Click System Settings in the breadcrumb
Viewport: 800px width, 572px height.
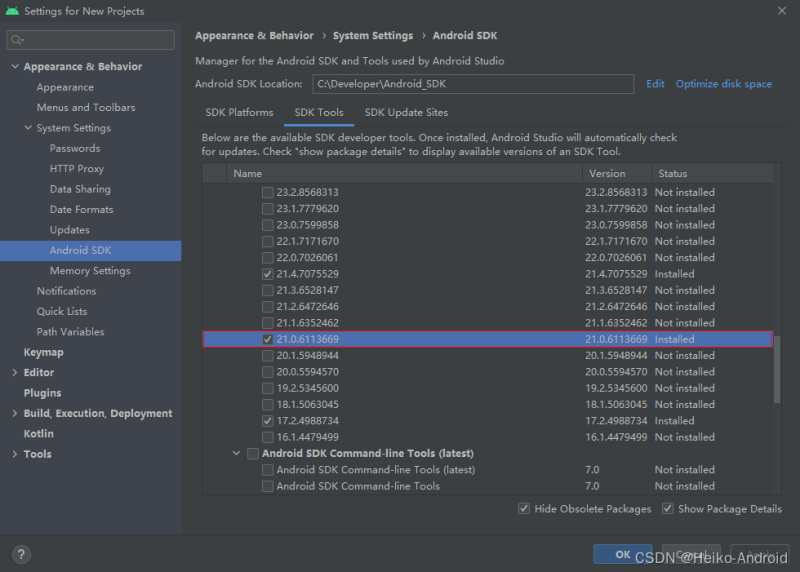pos(373,36)
